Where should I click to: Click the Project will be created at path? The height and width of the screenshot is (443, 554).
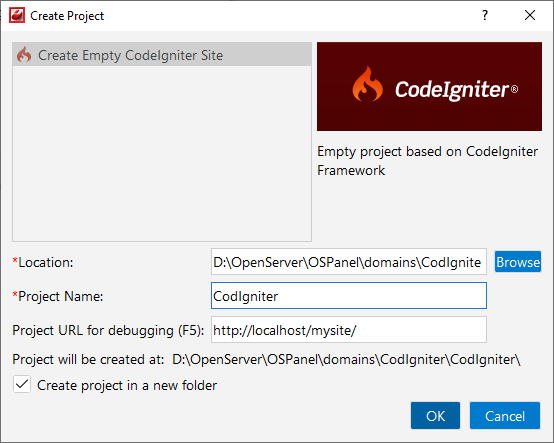click(x=346, y=359)
